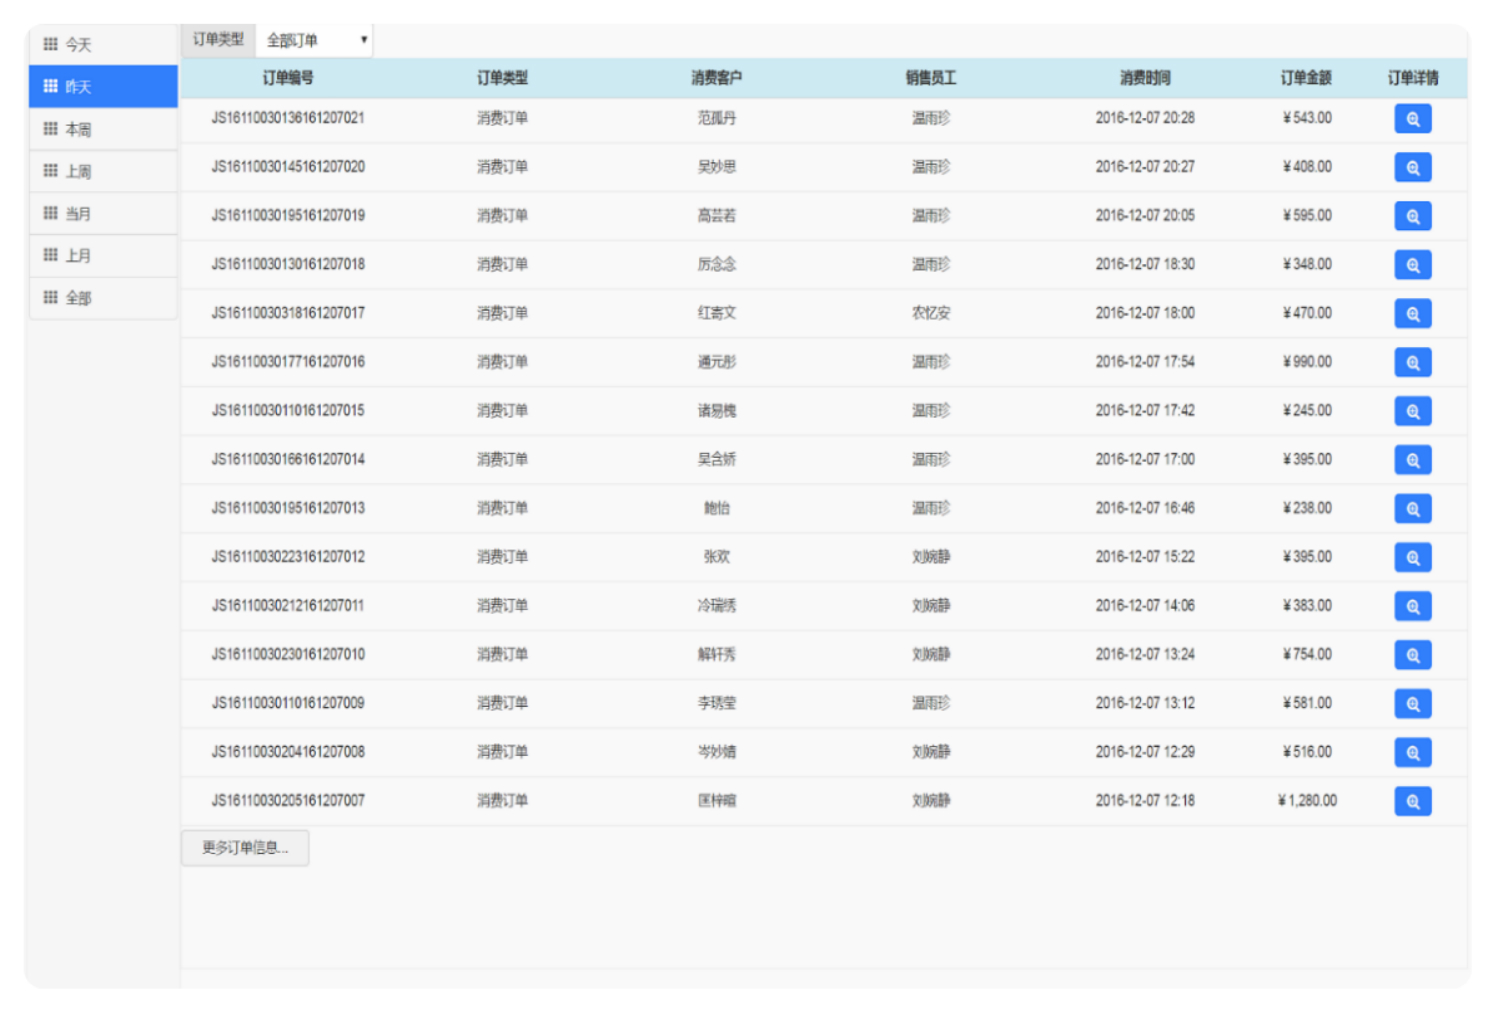Open details for the 18:00 order

1411,314
